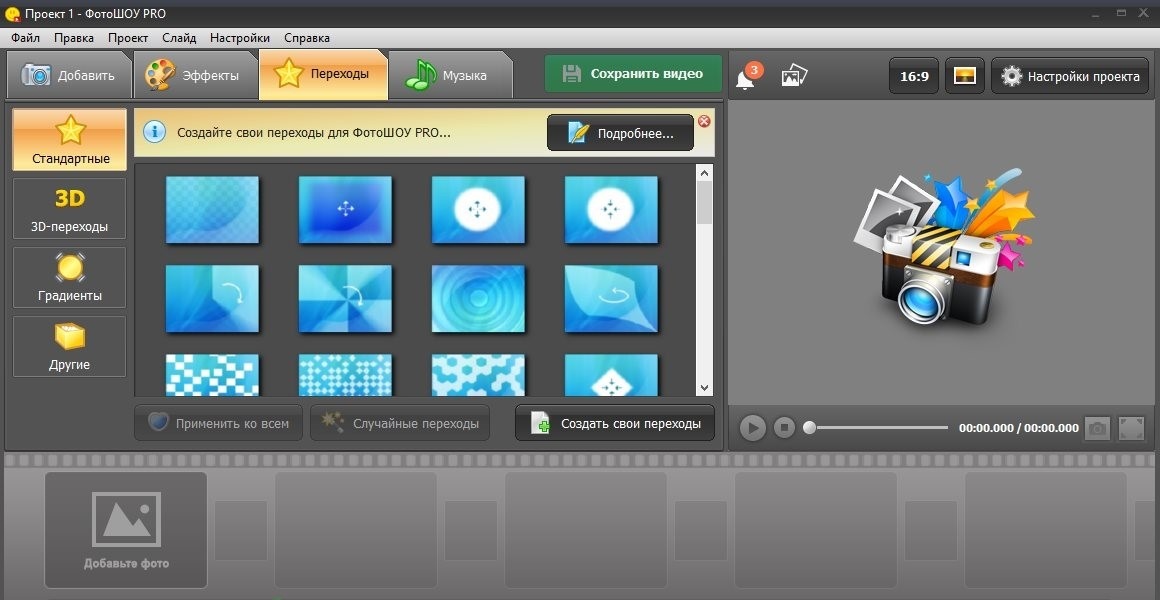Change the 16:9 aspect ratio
Image resolution: width=1160 pixels, height=600 pixels.
pyautogui.click(x=914, y=76)
